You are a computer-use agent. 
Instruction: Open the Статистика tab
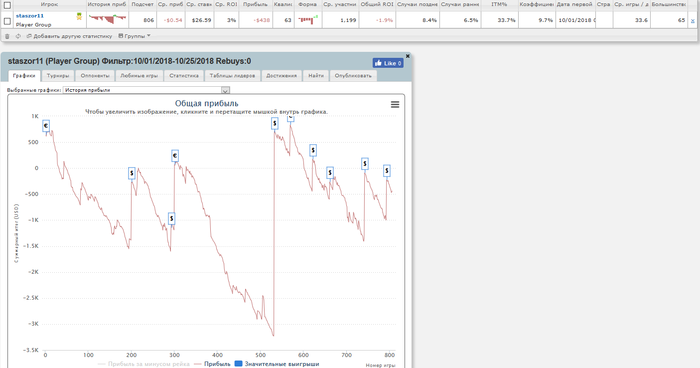pyautogui.click(x=184, y=76)
